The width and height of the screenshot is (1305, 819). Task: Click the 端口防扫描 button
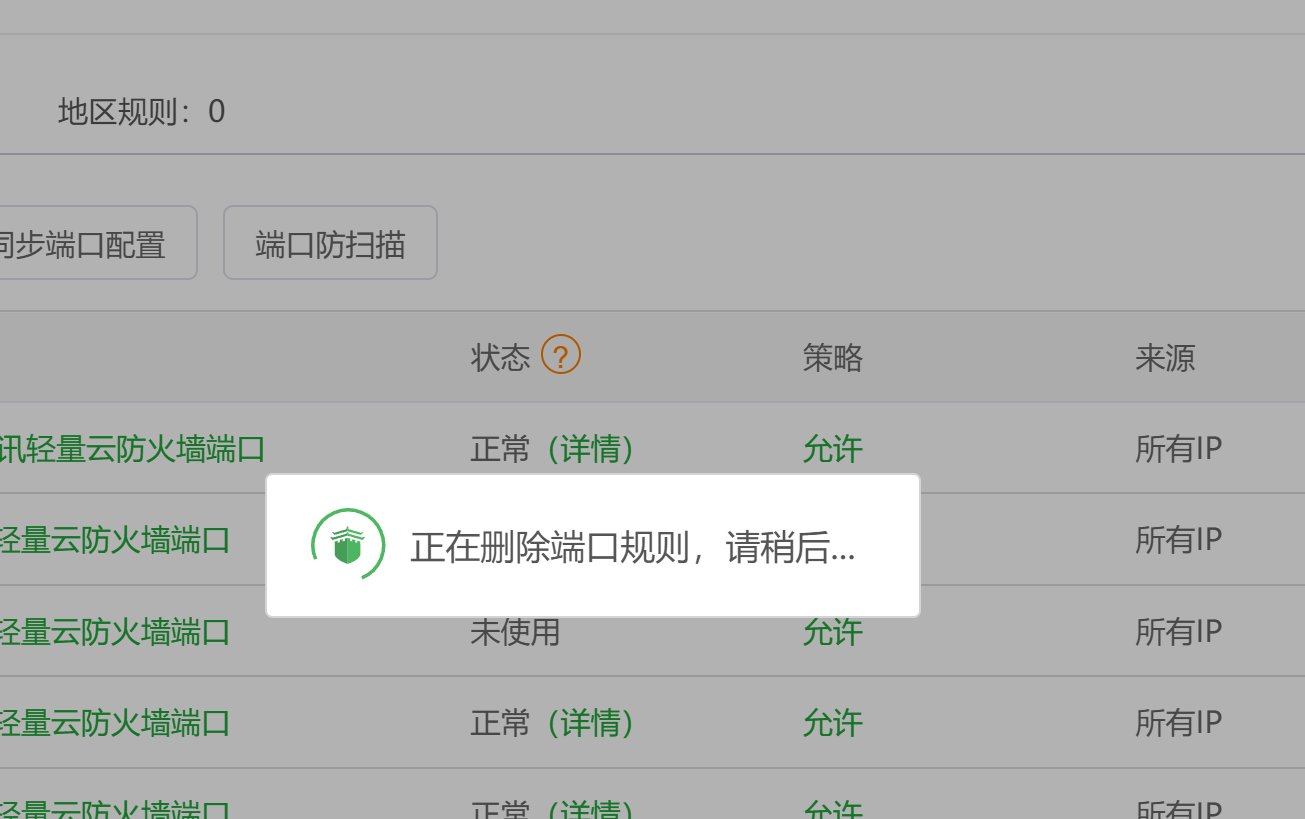330,243
